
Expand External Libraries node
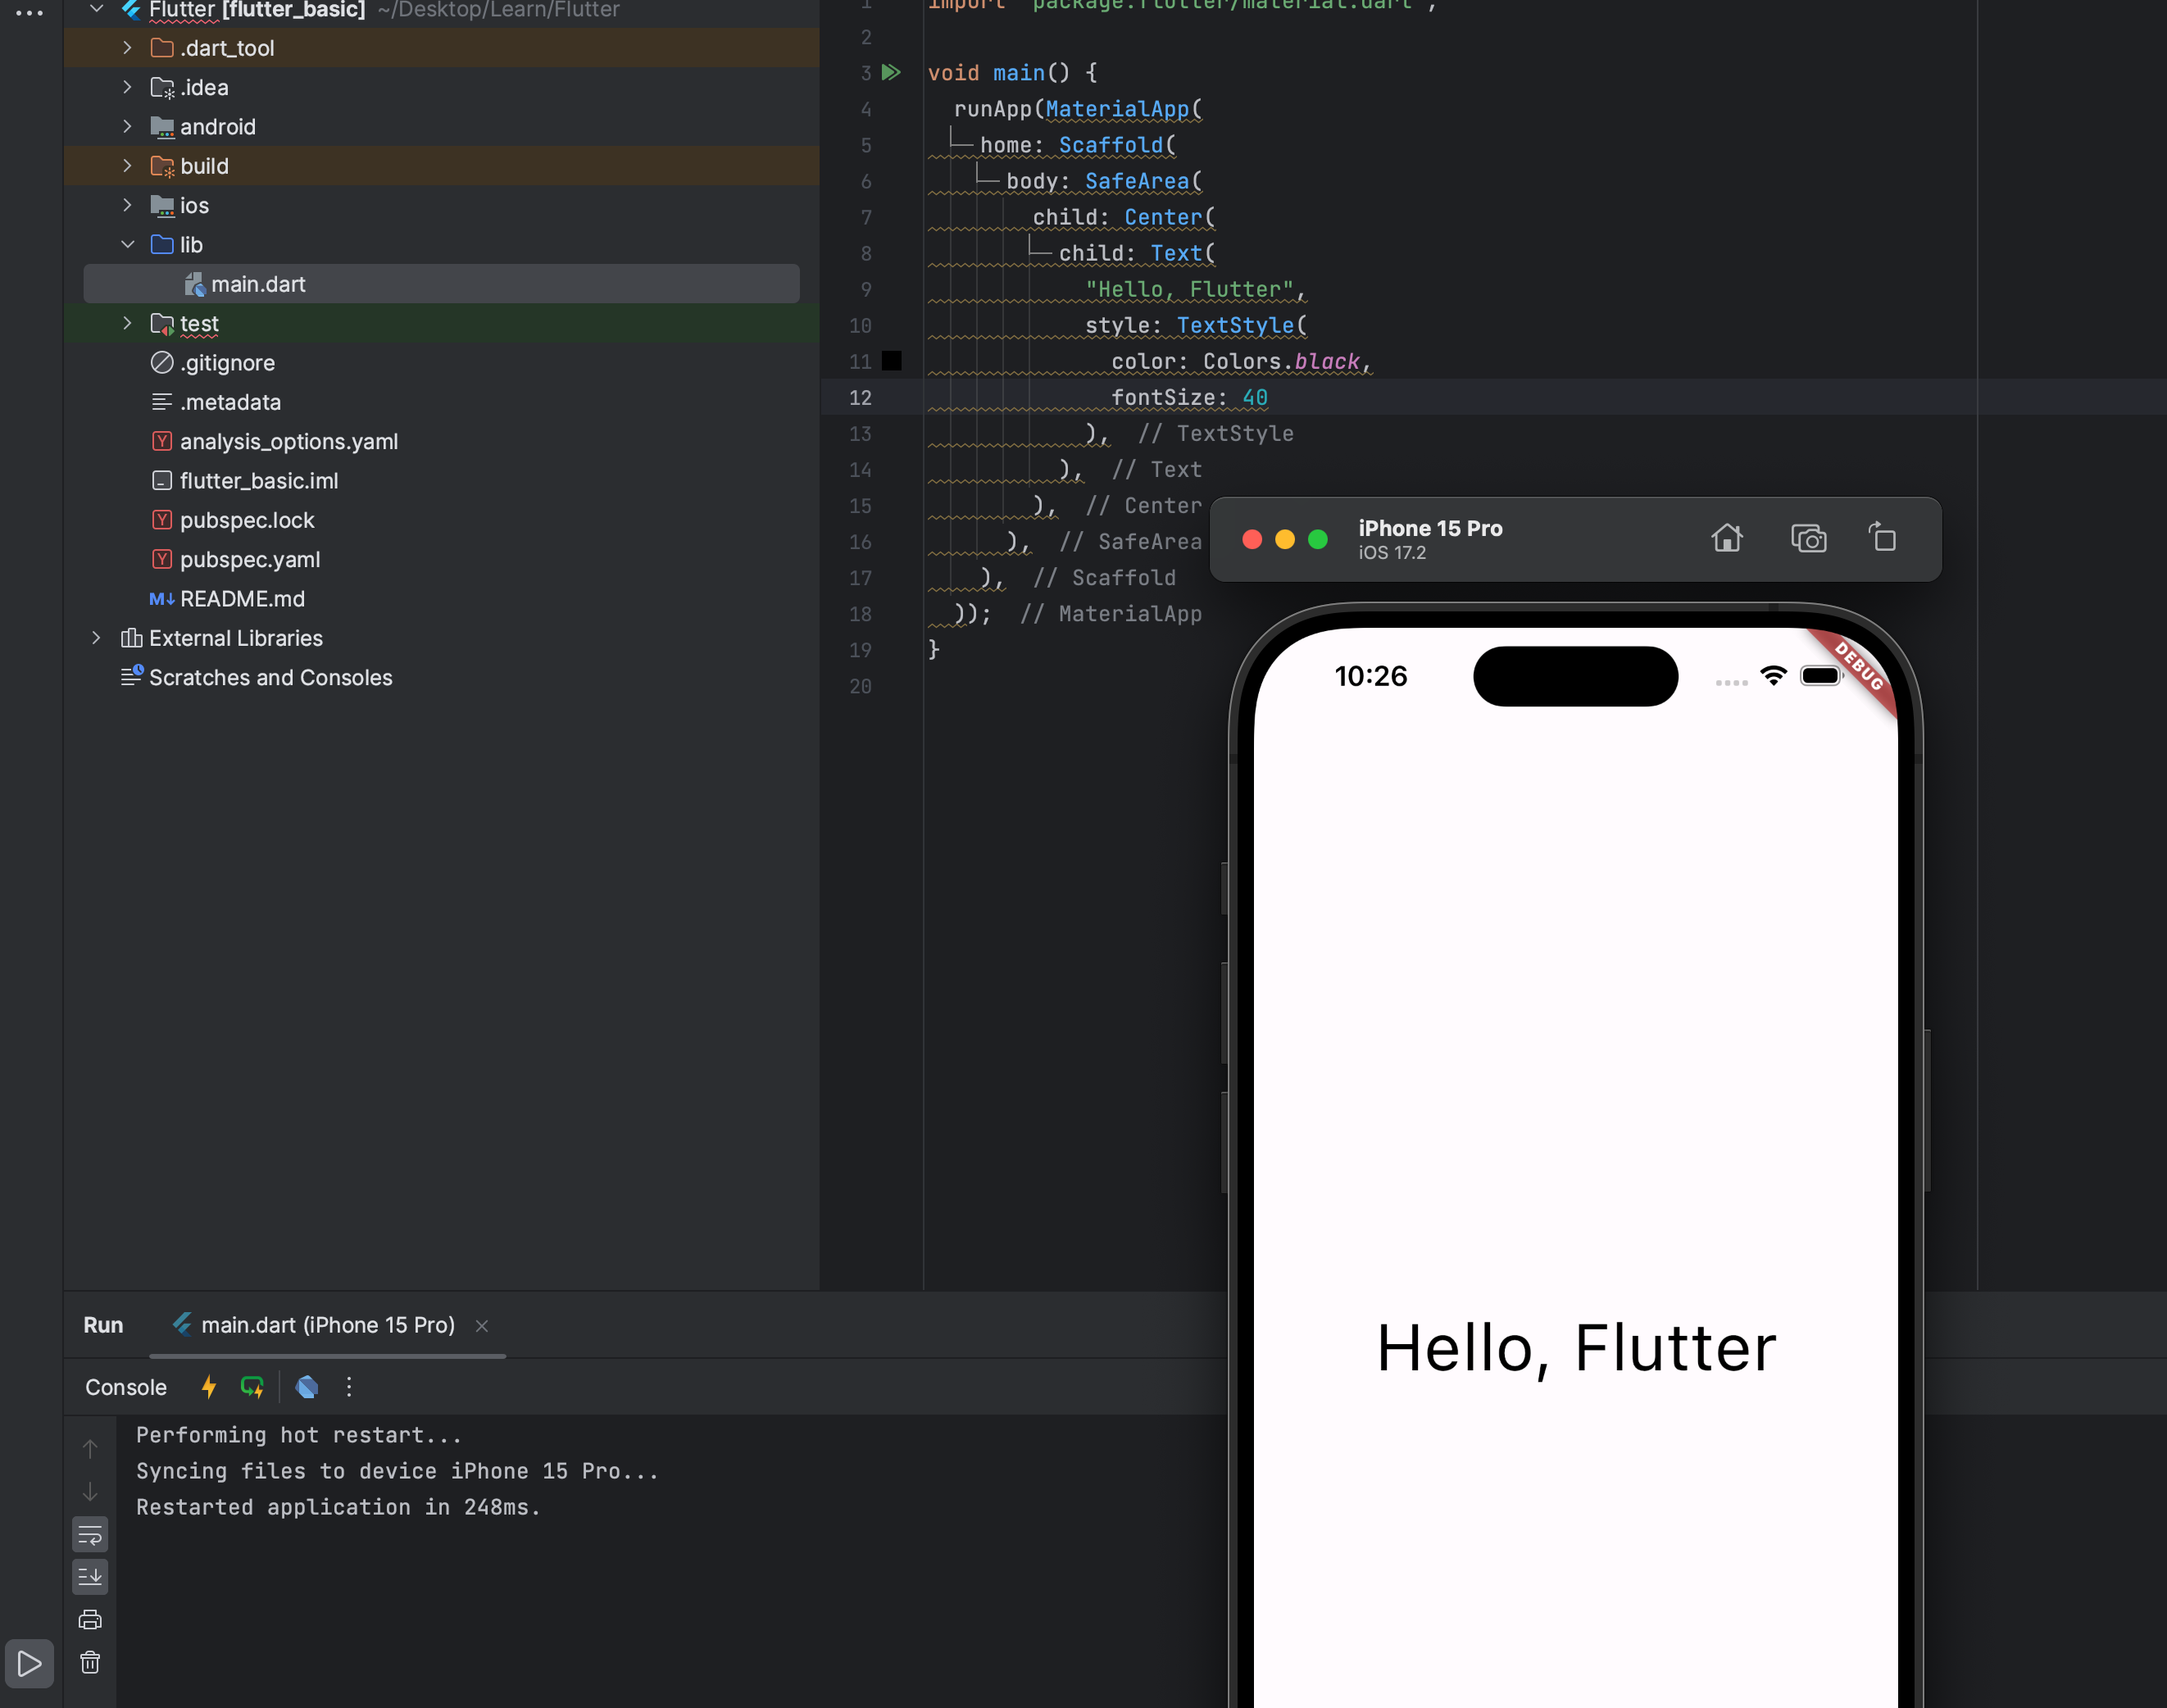tap(96, 638)
